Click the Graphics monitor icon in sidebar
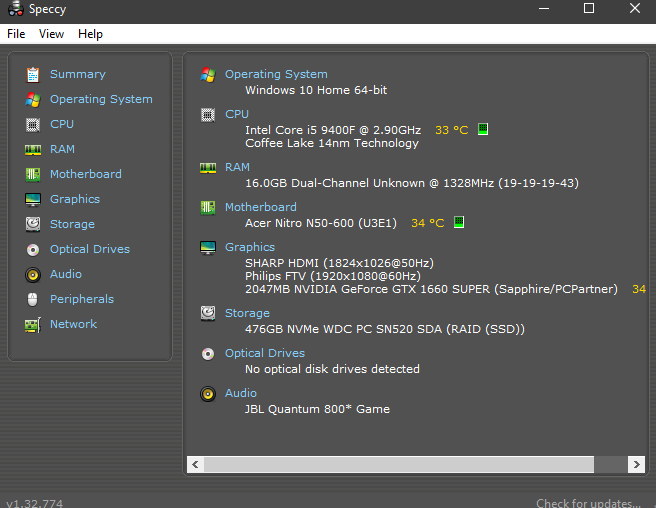This screenshot has width=656, height=508. pyautogui.click(x=33, y=199)
